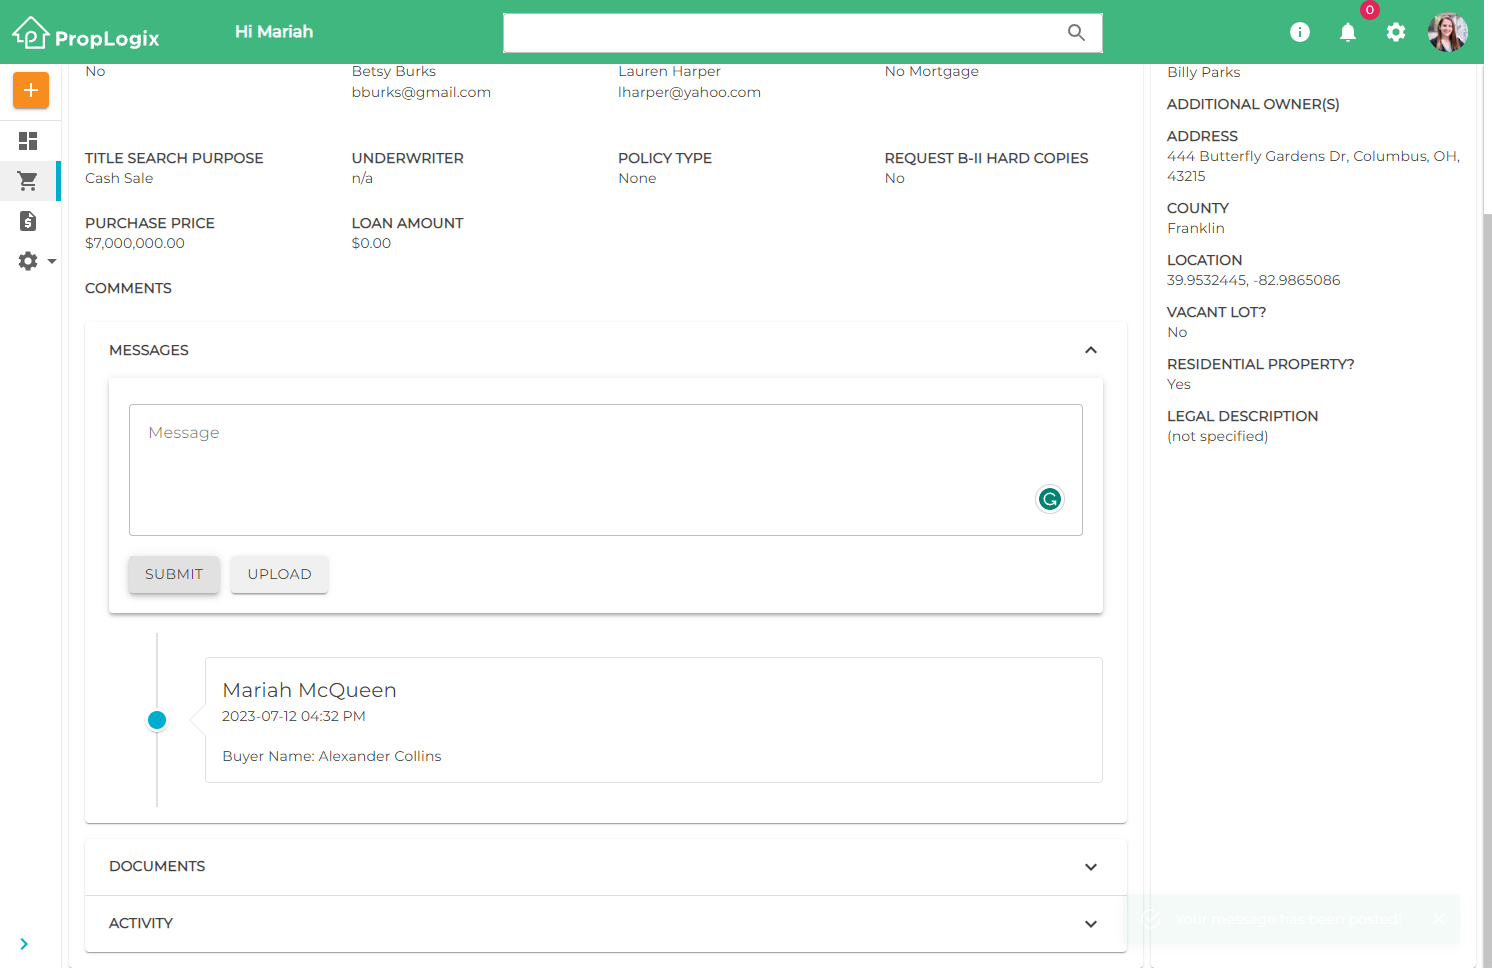1492x968 pixels.
Task: Expand the sidebar settings gear menu
Action: point(37,261)
